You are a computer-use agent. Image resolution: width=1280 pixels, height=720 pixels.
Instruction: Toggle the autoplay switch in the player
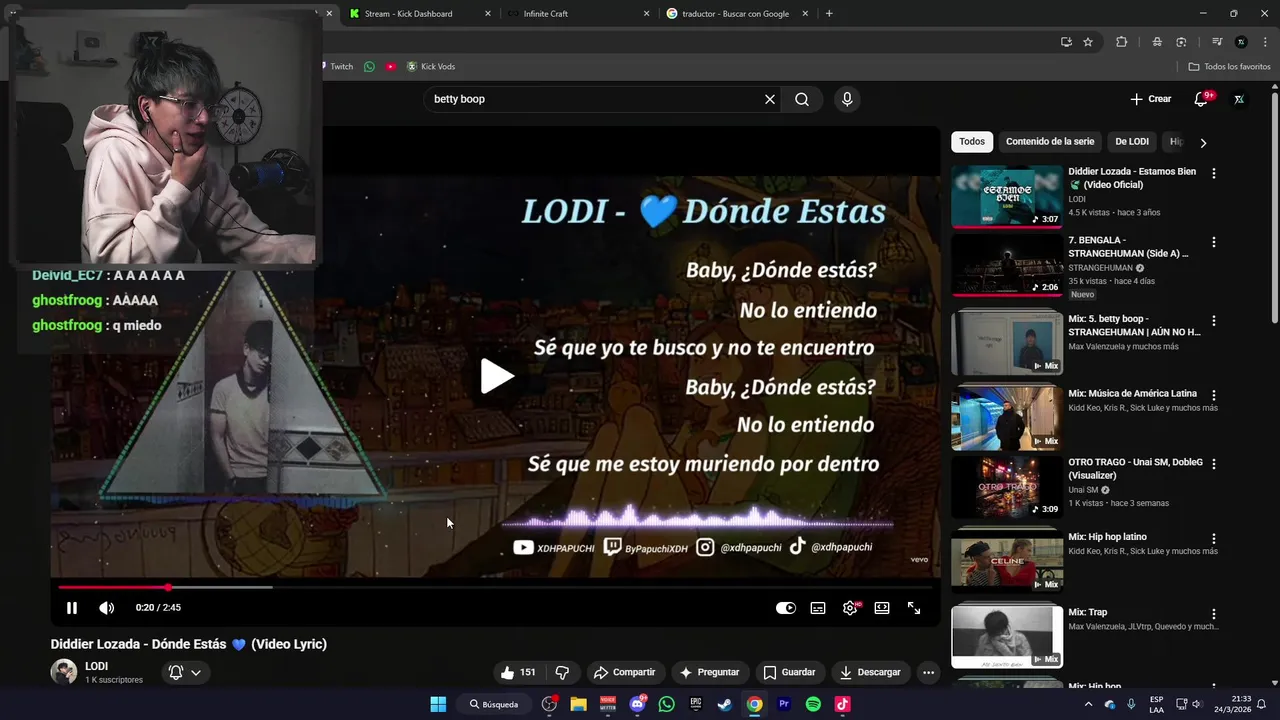pos(786,608)
